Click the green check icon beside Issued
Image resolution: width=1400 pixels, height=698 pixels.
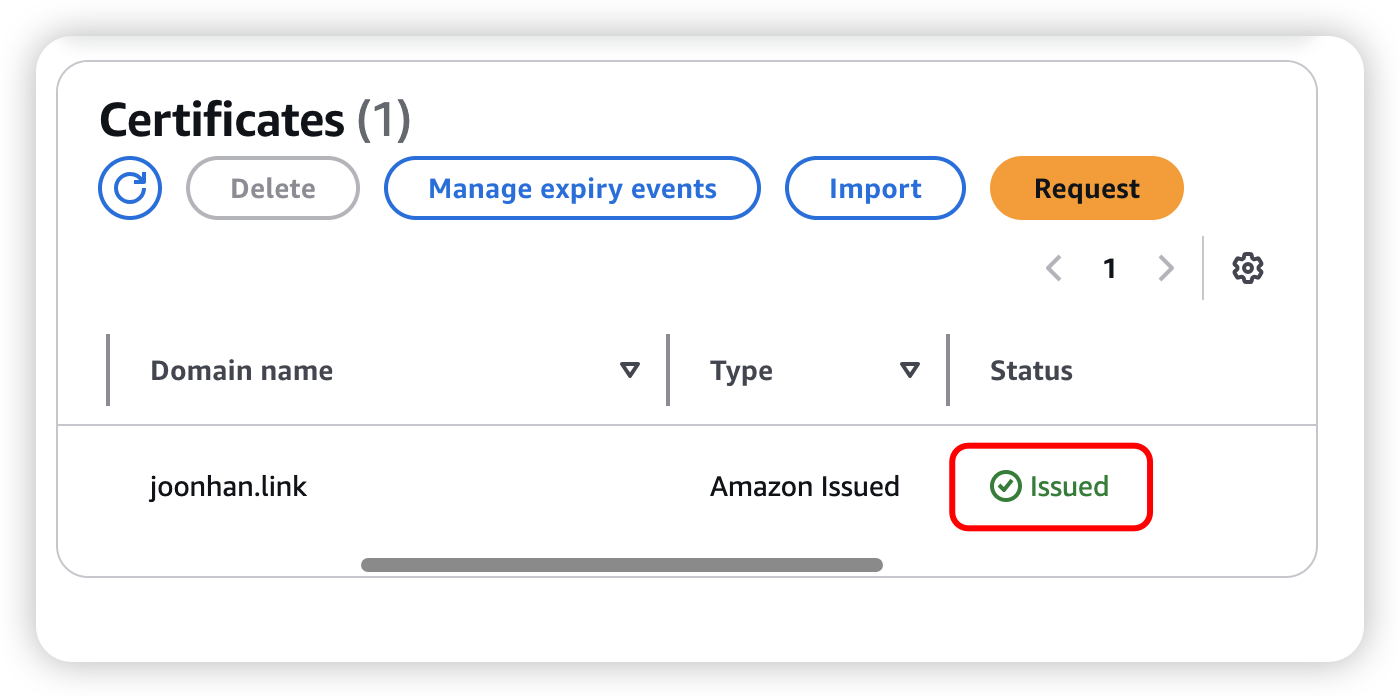[x=1003, y=487]
